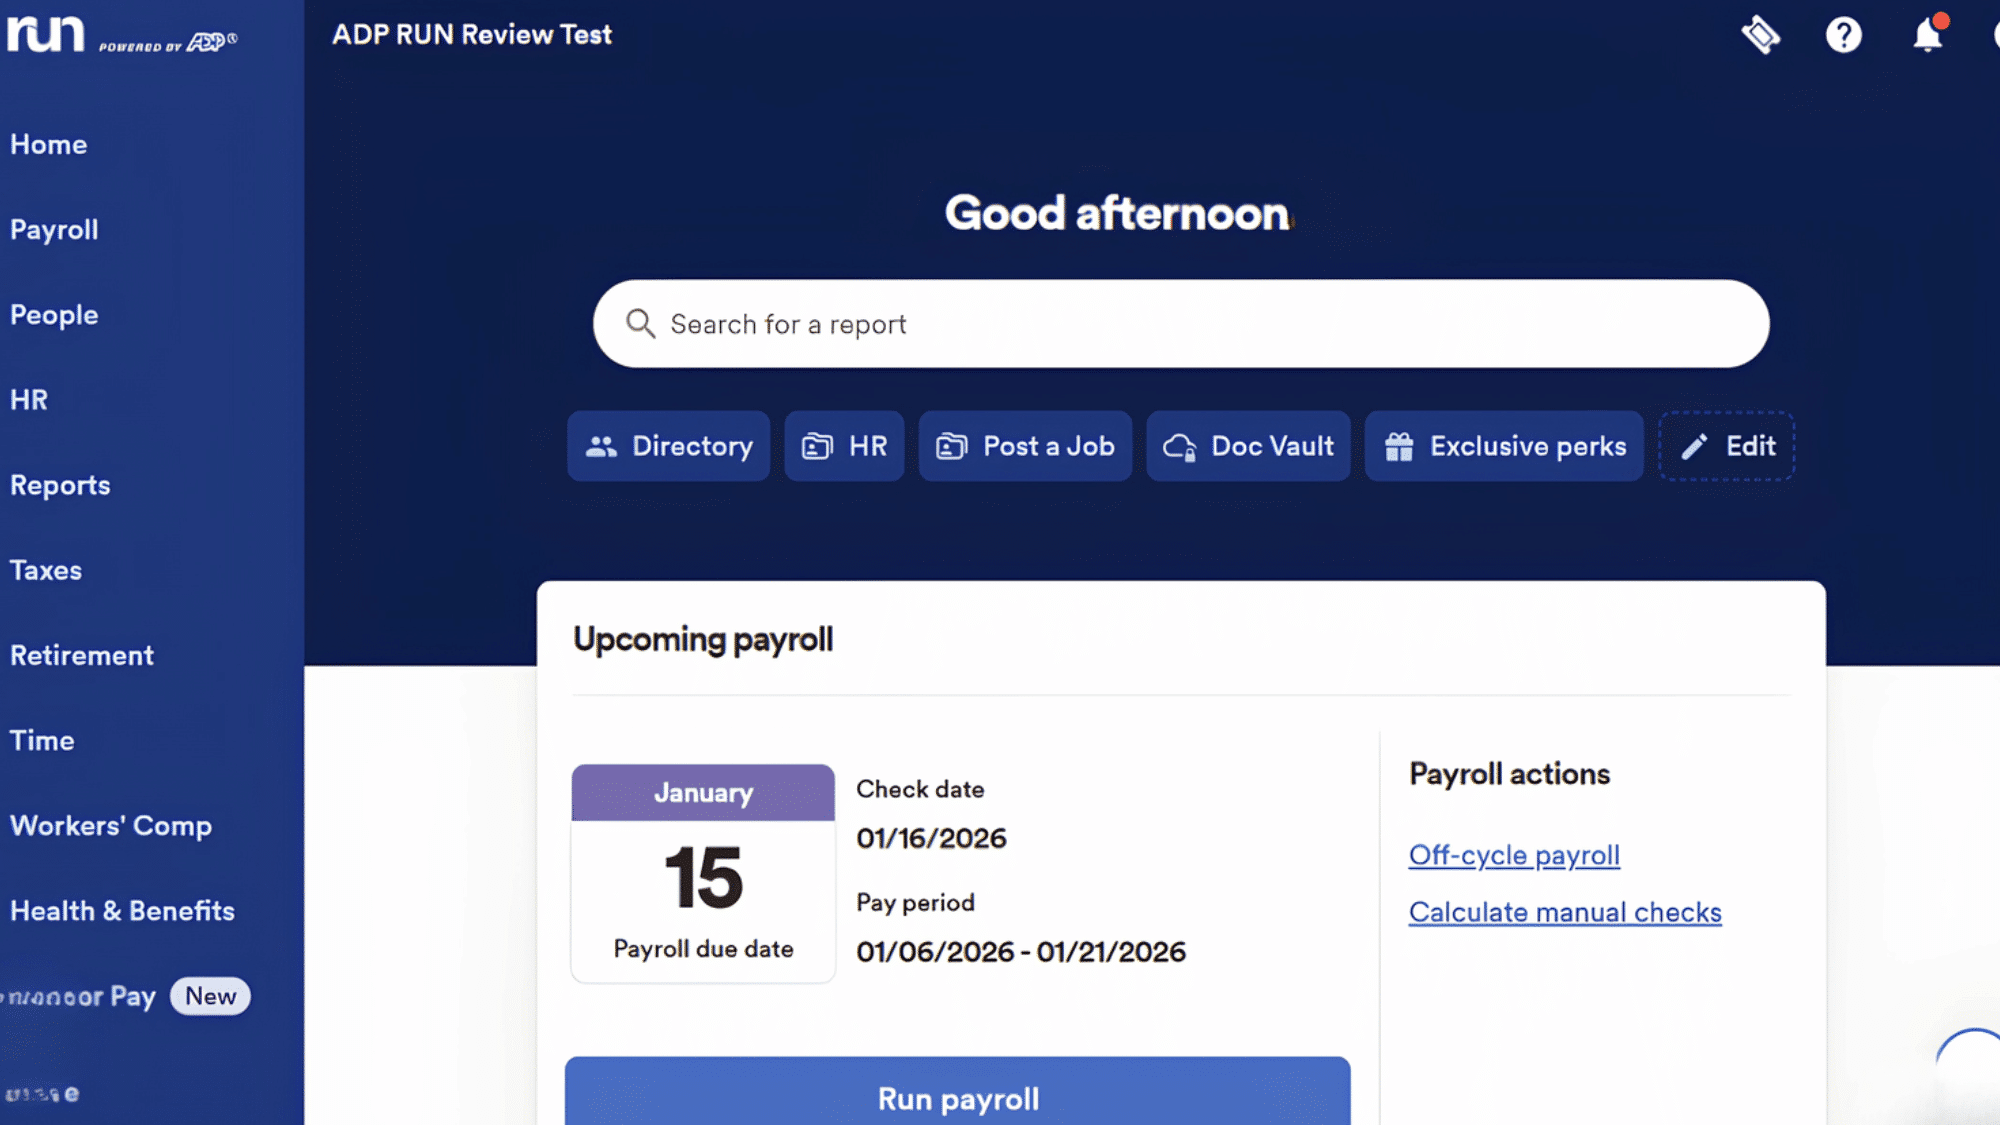Click the Run payroll button
2000x1125 pixels.
(x=958, y=1091)
